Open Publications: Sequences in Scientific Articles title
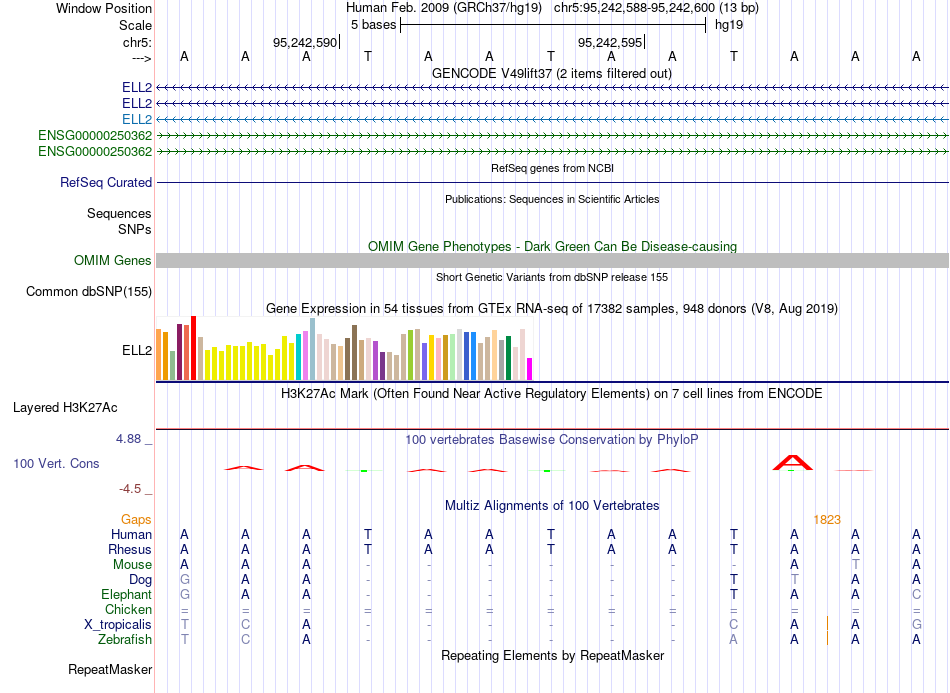 coord(552,199)
